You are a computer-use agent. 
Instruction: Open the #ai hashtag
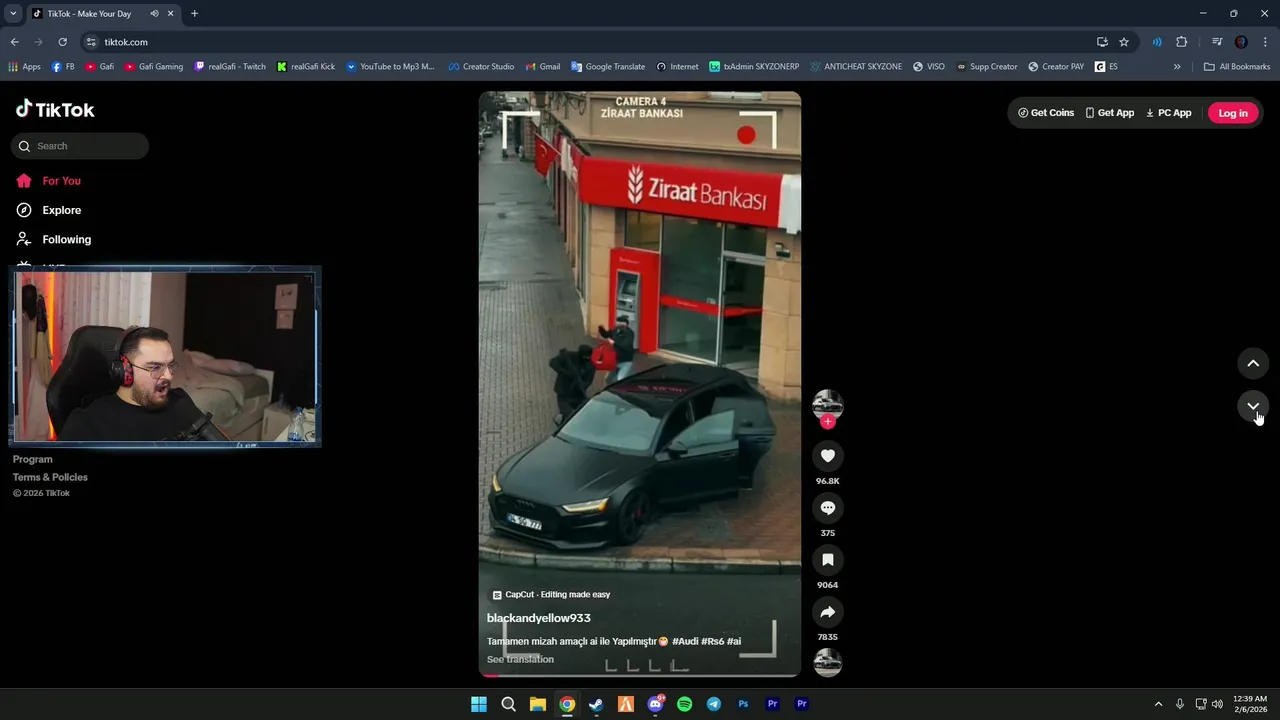click(x=734, y=641)
